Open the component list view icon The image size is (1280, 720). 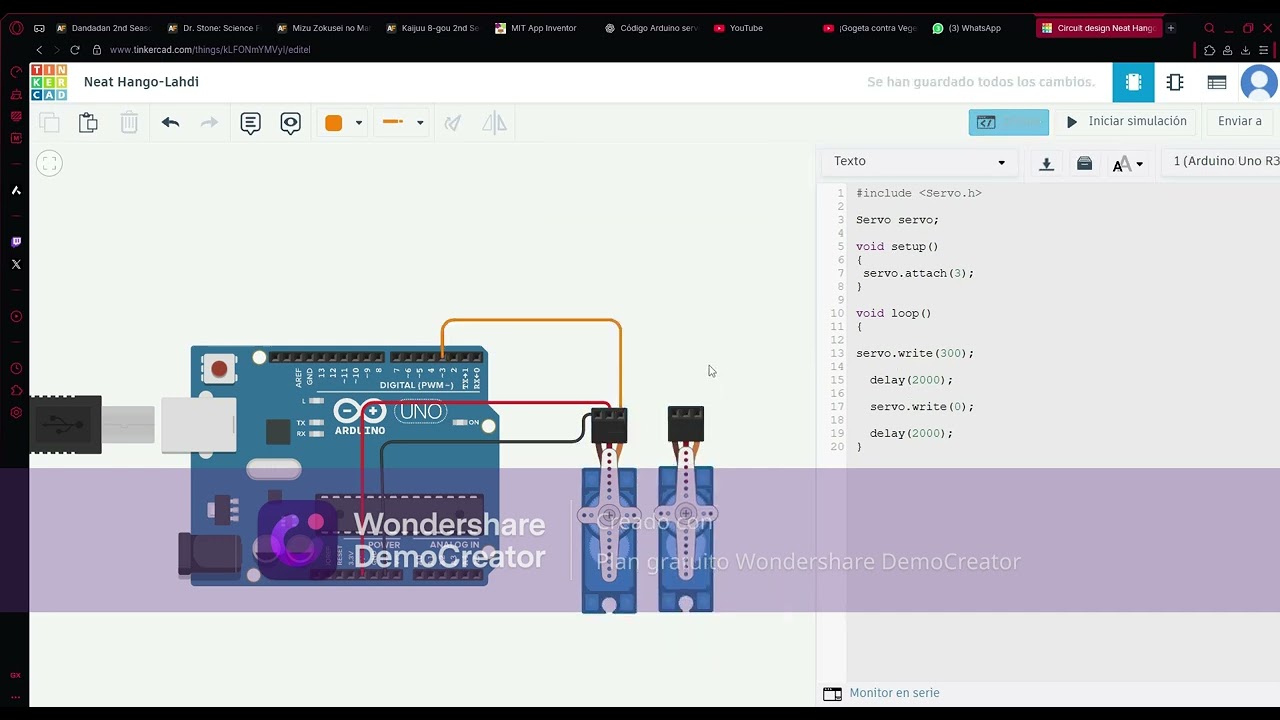(1217, 82)
